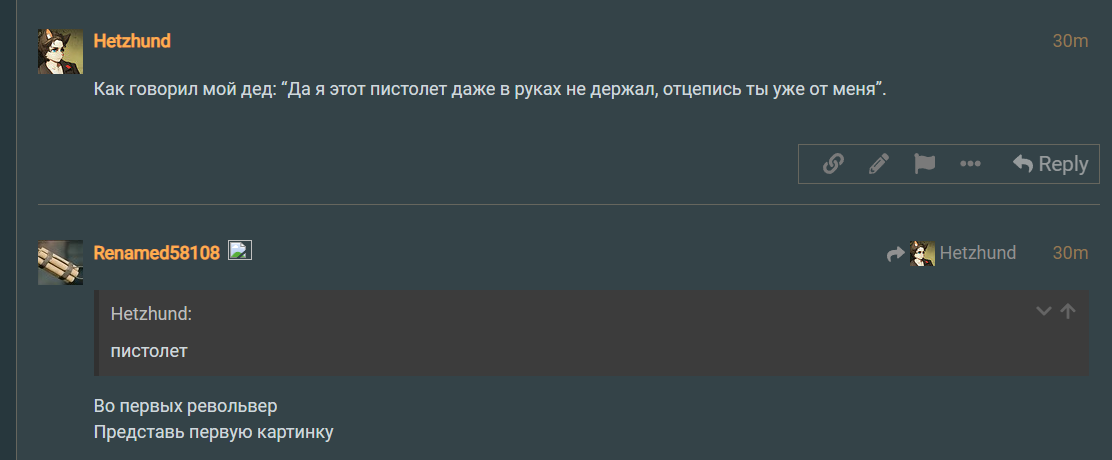
Task: Open Hetzhund name in reply-to indicator
Action: (978, 253)
